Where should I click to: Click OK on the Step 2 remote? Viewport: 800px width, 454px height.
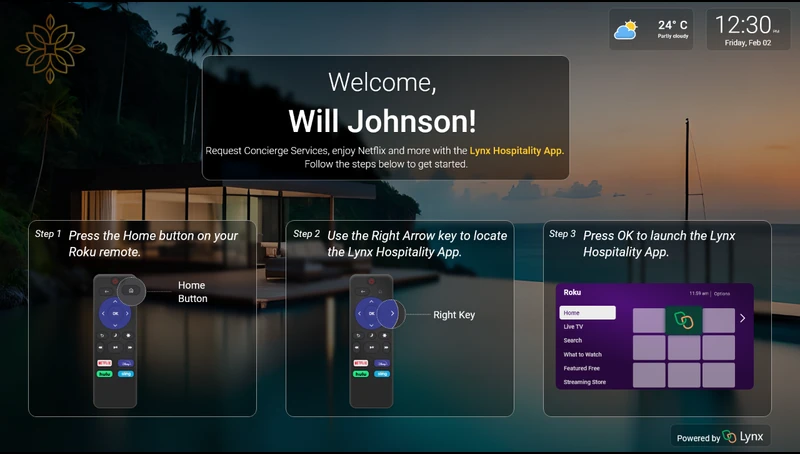coord(371,314)
